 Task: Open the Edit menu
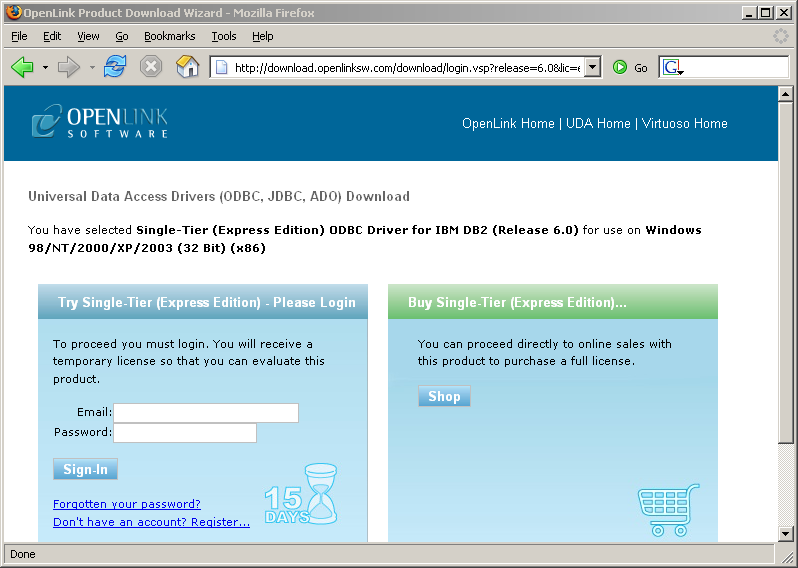(x=52, y=36)
